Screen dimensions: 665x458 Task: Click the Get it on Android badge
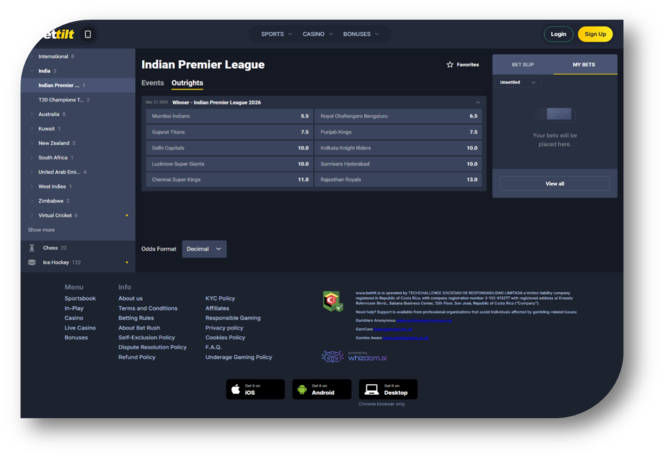point(321,389)
